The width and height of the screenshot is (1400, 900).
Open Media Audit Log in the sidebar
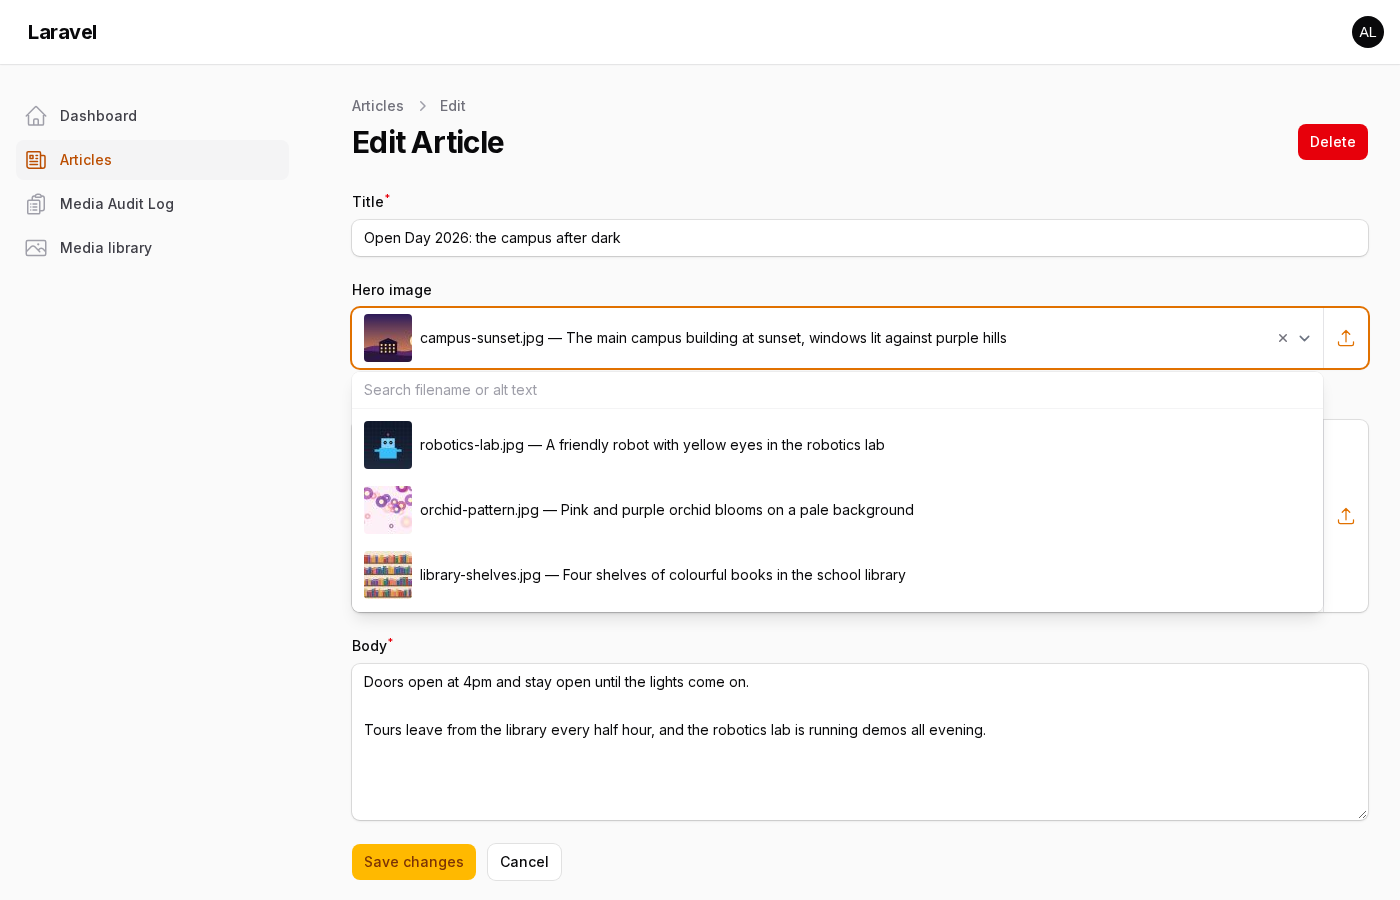(152, 204)
